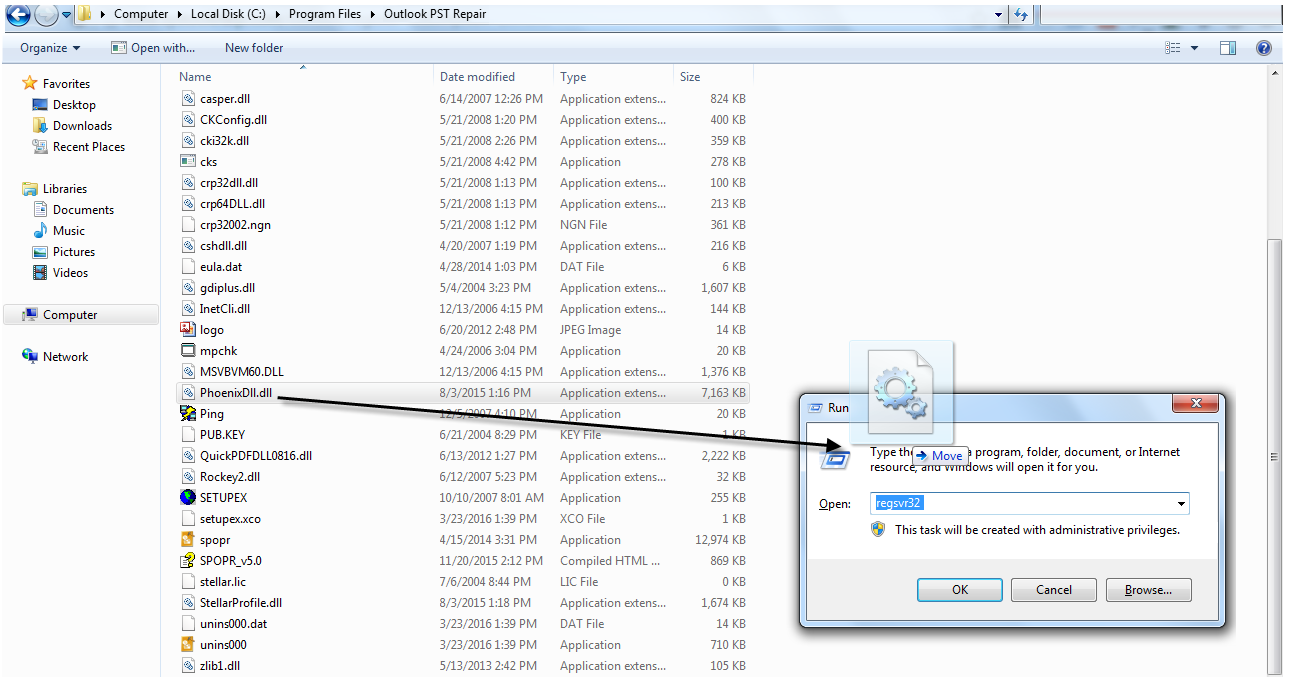Open Recent Places in the navigation pane

tap(89, 147)
